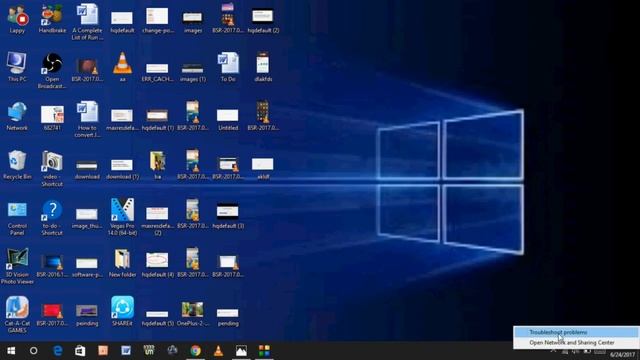Select the BSR-2016.1... video file
The height and width of the screenshot is (360, 640).
tap(52, 265)
